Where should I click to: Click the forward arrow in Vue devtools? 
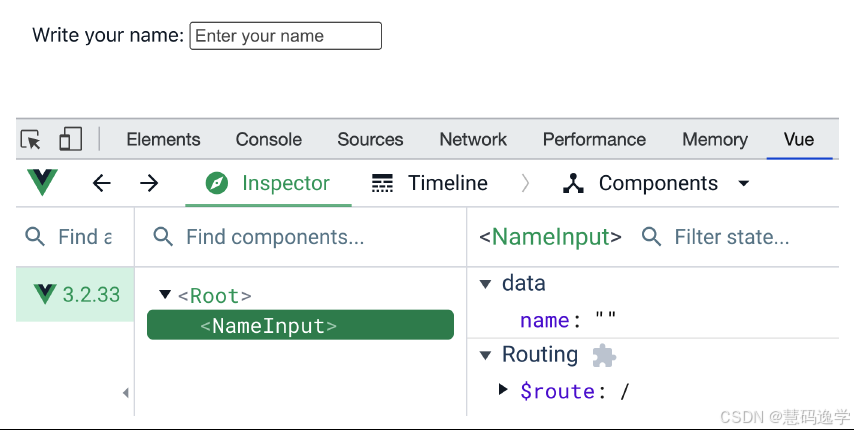[x=149, y=183]
